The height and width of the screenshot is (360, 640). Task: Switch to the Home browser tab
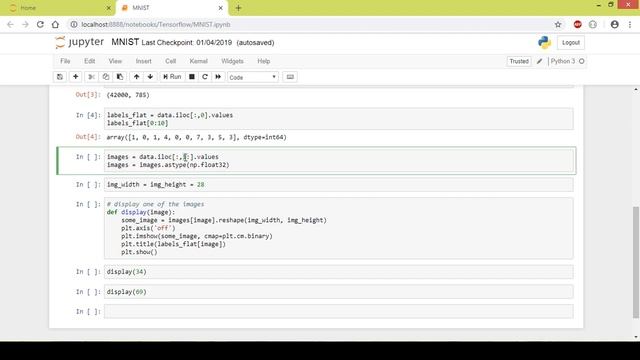(58, 8)
